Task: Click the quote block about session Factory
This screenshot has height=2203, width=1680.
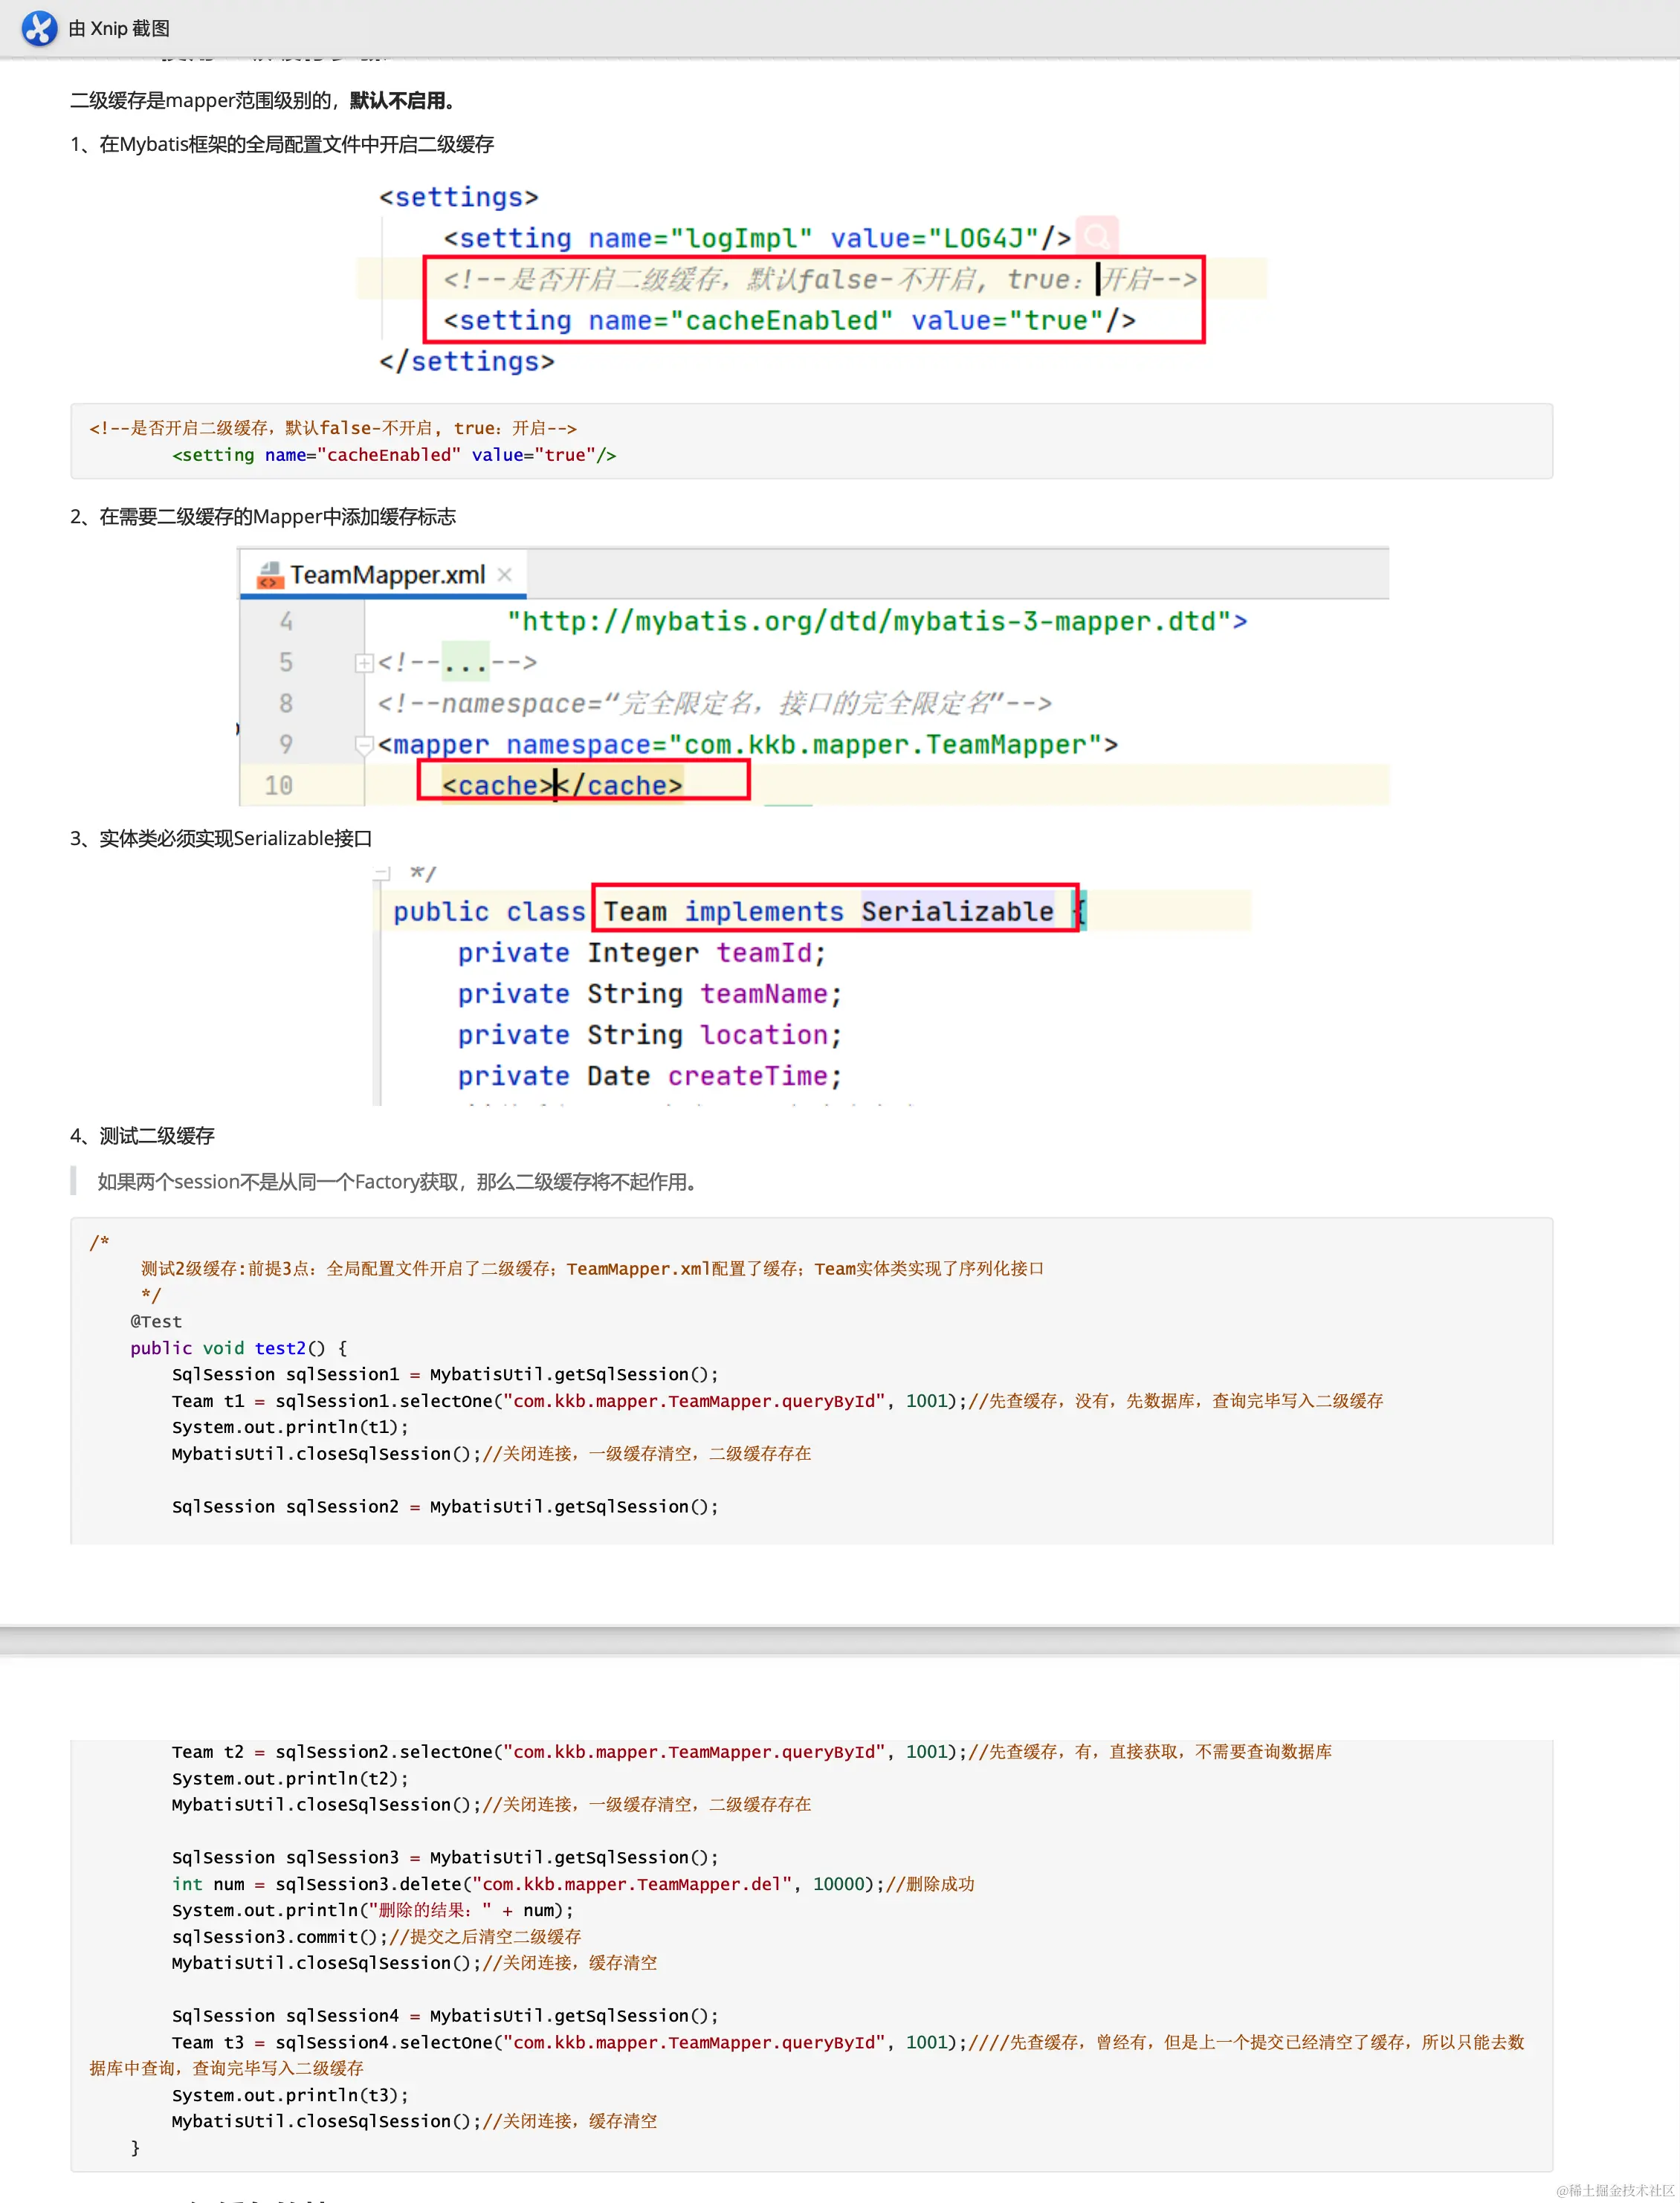Action: pos(398,1181)
